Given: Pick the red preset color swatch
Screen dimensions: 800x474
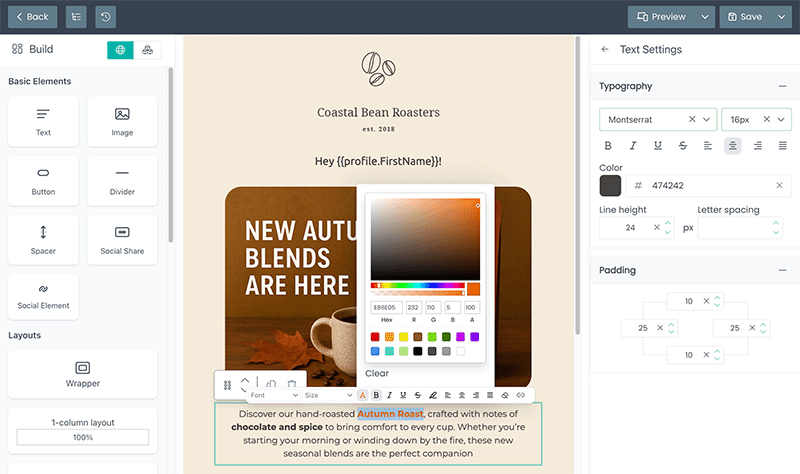Looking at the screenshot, I should tap(375, 337).
